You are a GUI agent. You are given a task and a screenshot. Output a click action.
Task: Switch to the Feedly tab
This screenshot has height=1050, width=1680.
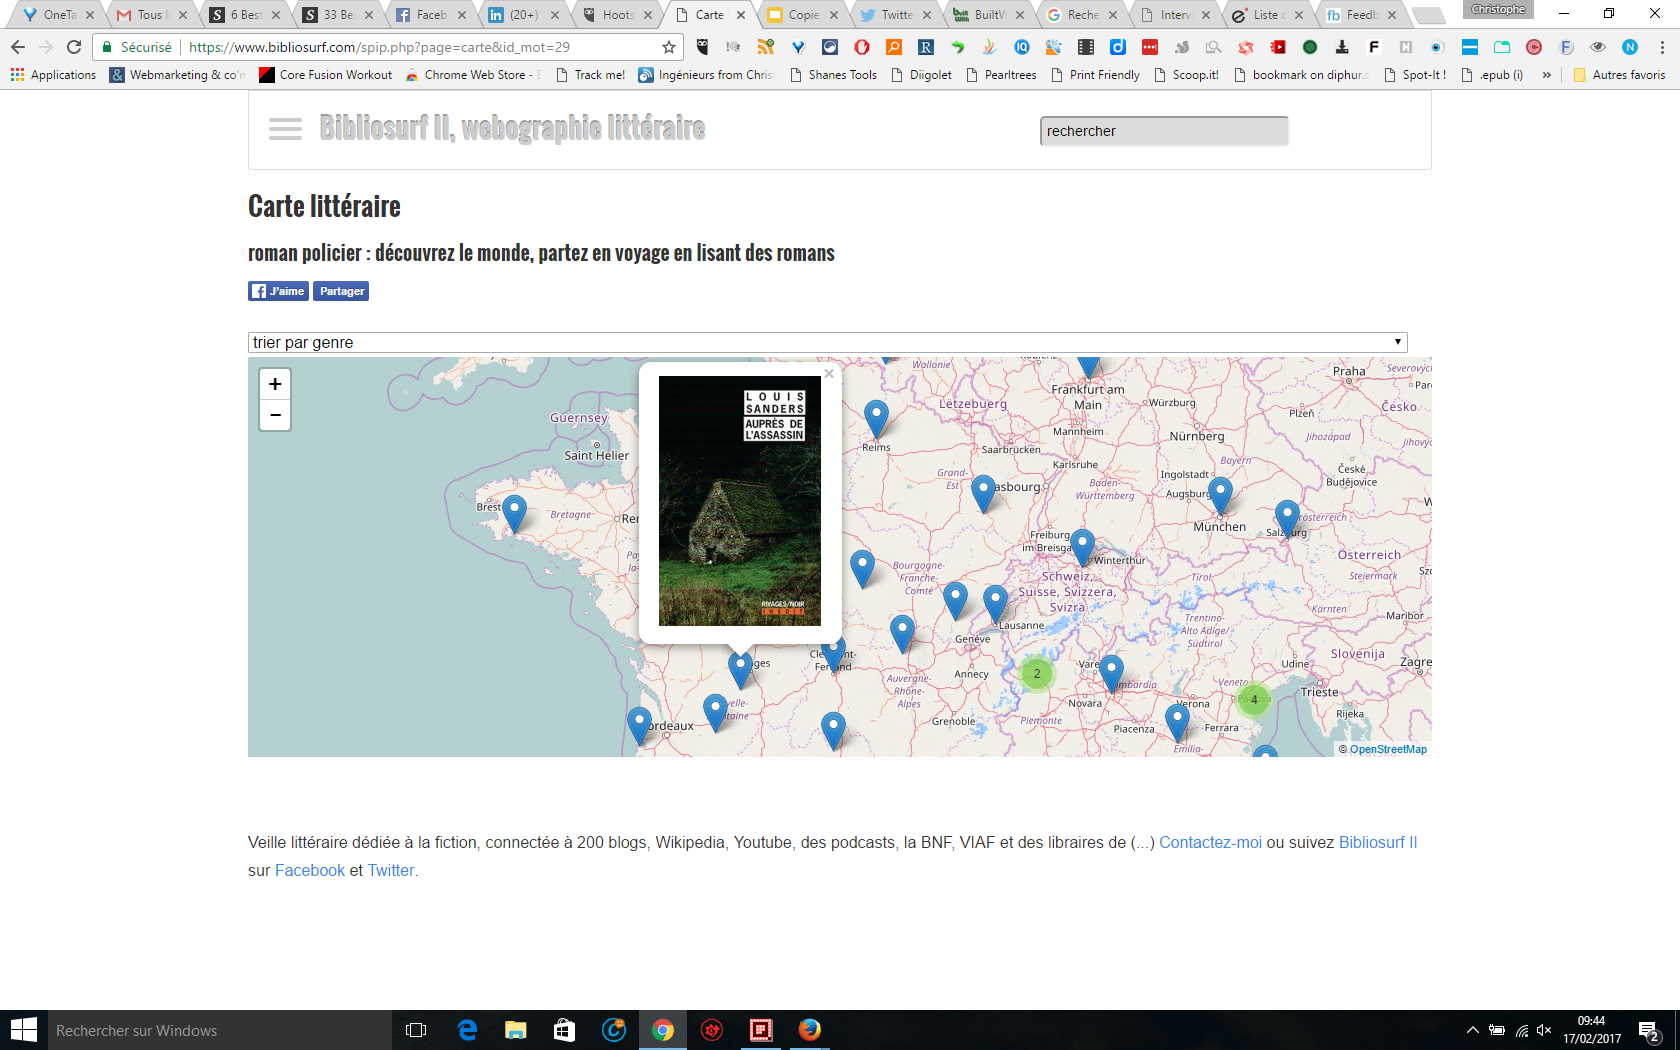tap(1360, 14)
